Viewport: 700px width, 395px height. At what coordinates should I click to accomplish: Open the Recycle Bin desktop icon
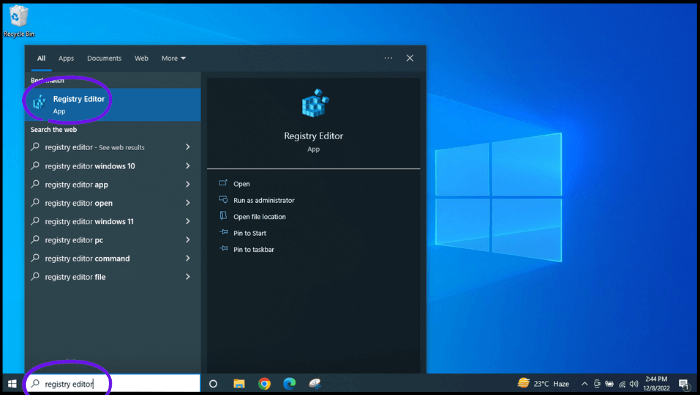[x=18, y=21]
